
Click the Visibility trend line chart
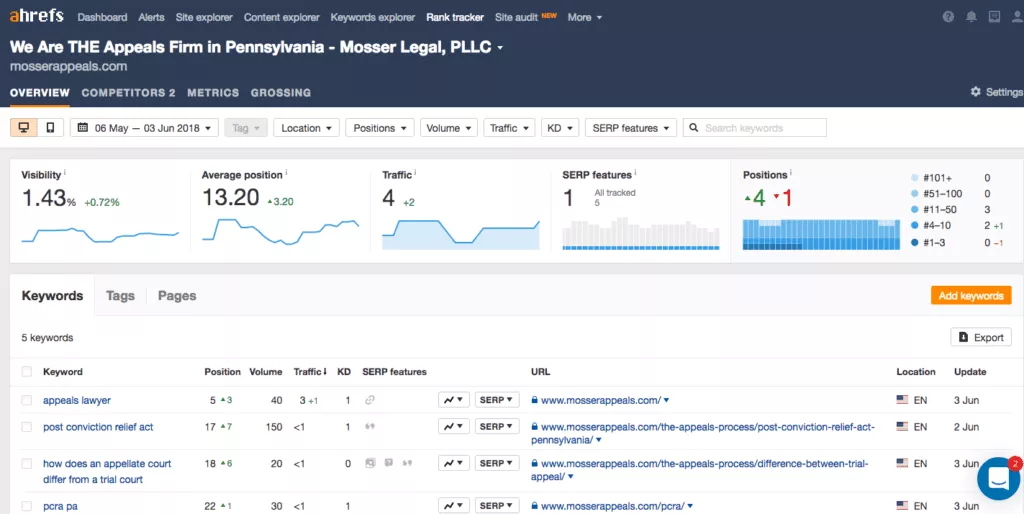tap(100, 235)
